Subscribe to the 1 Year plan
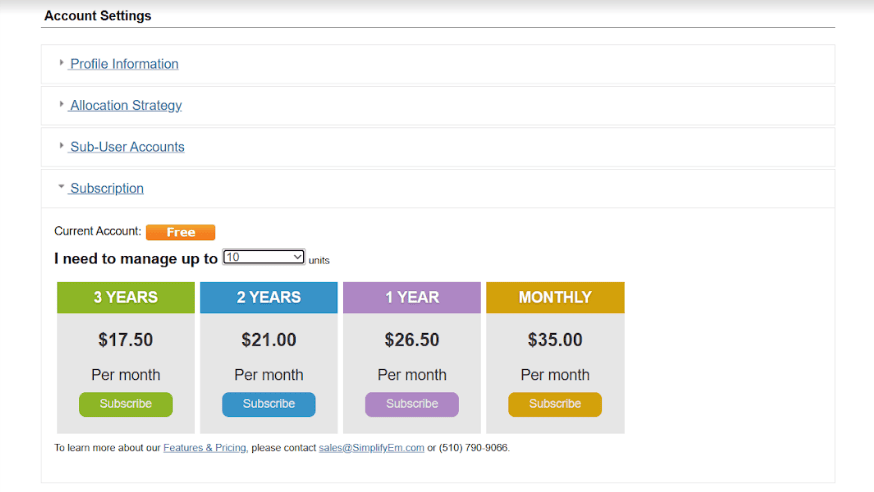 (x=412, y=404)
